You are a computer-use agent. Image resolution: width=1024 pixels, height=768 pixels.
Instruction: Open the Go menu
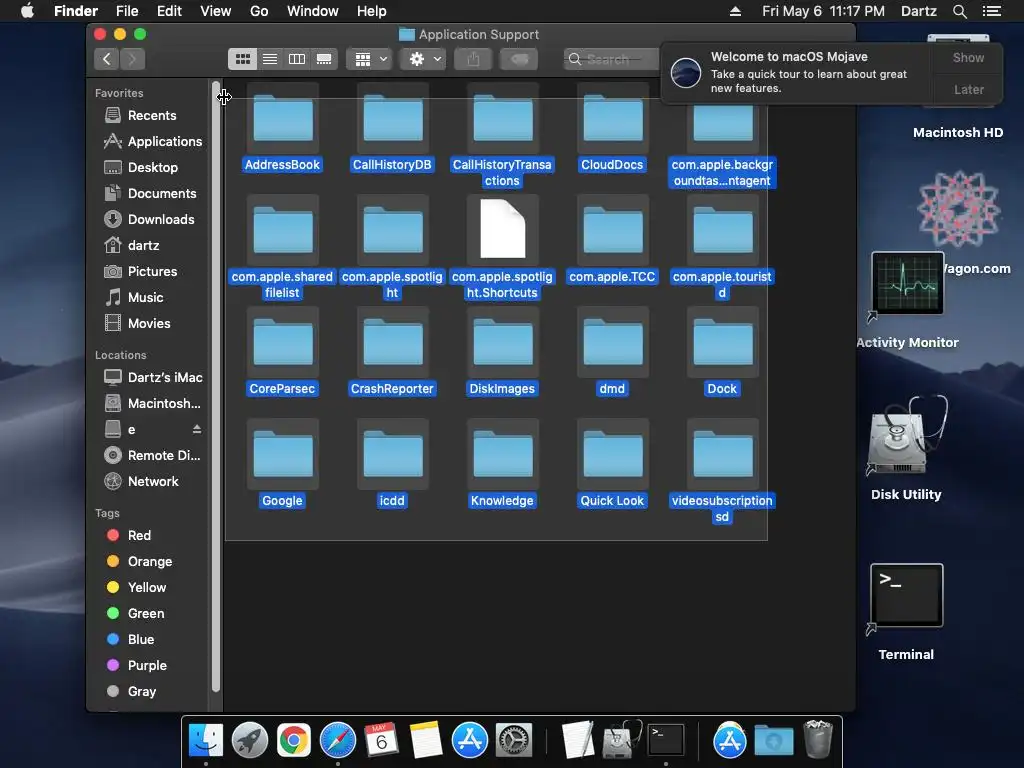tap(259, 11)
